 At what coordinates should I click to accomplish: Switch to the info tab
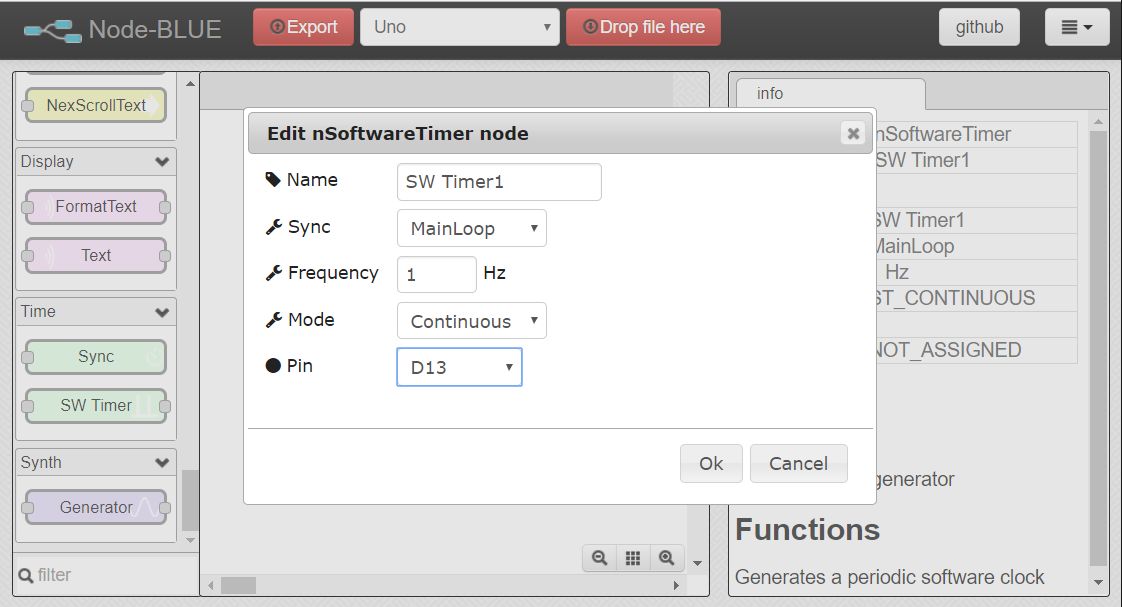831,94
